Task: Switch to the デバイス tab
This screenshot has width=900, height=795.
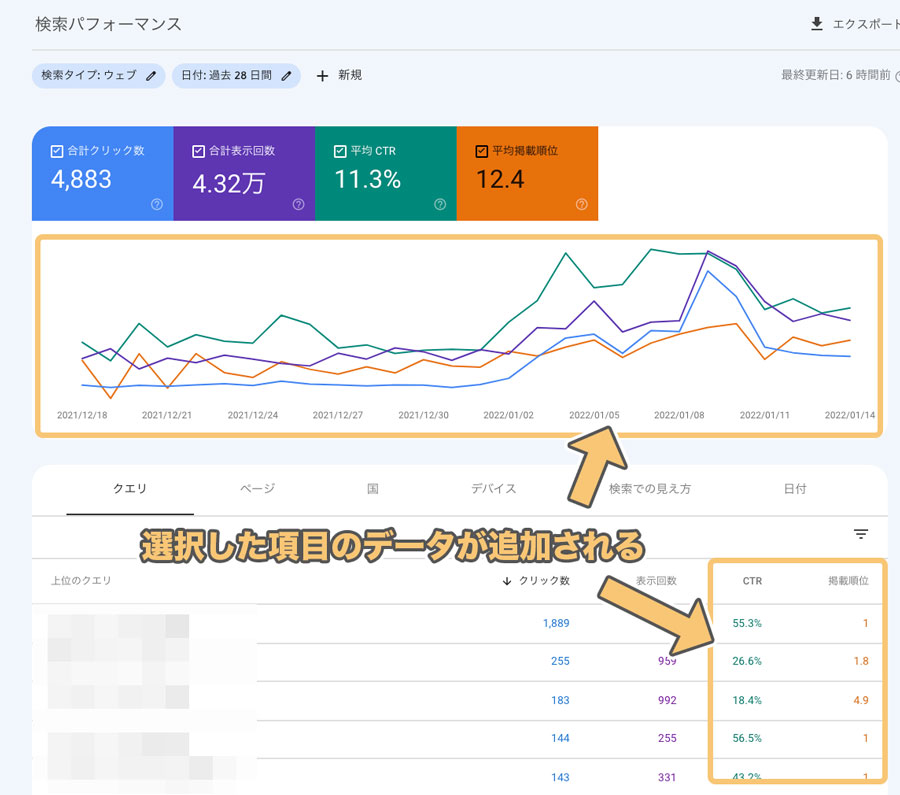Action: (494, 489)
